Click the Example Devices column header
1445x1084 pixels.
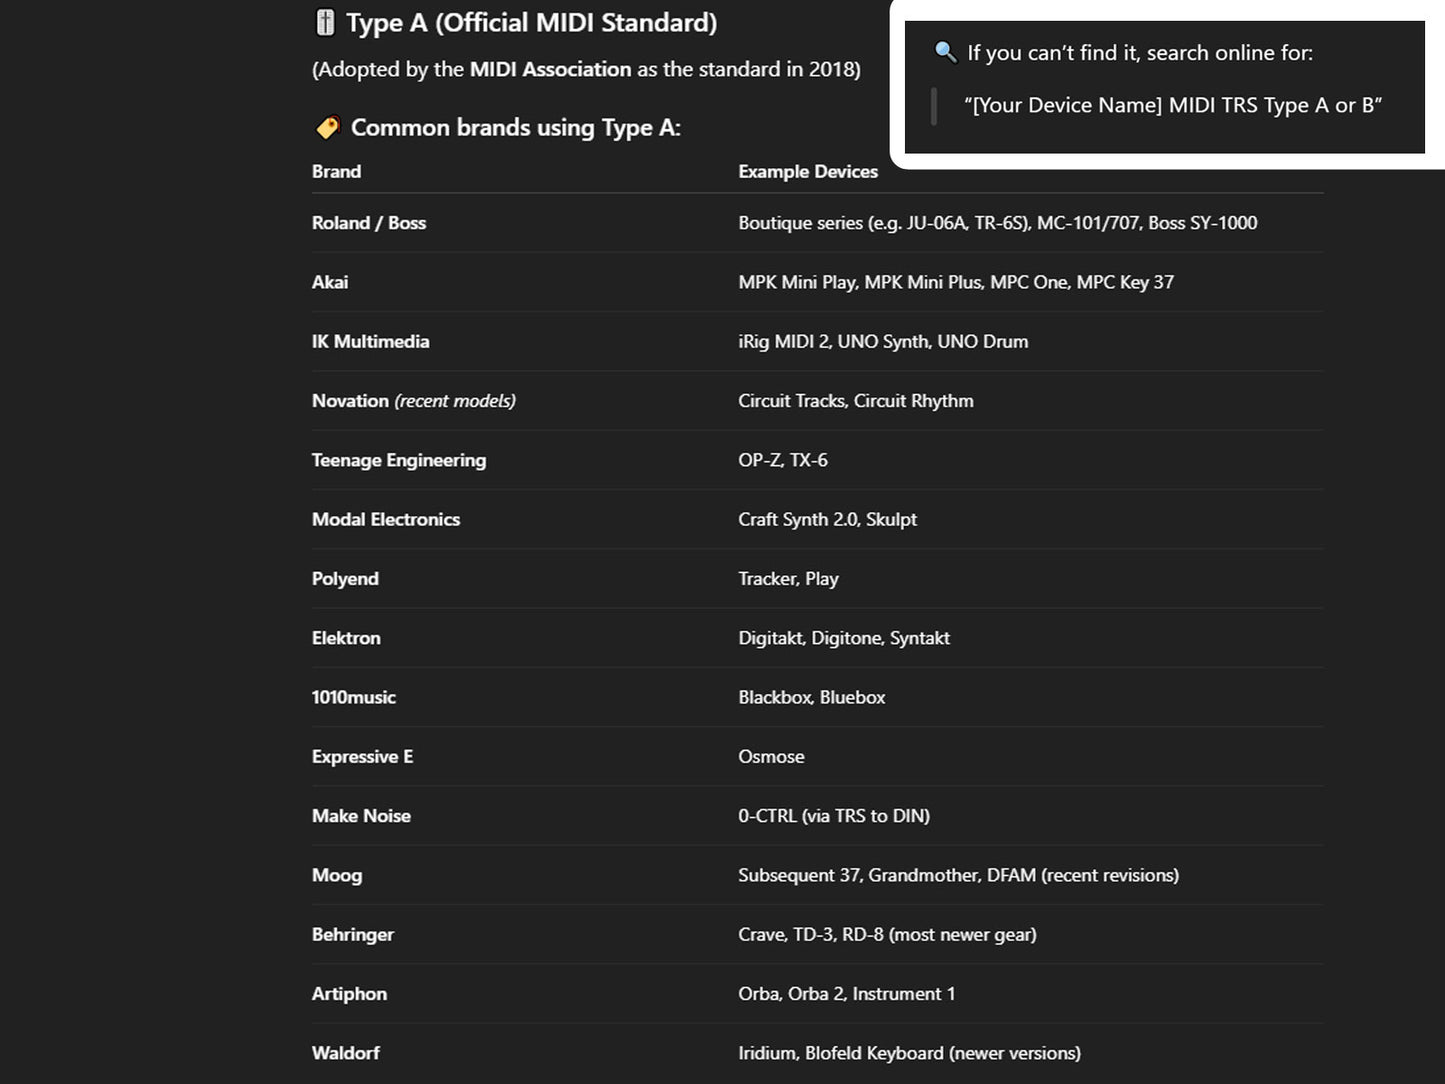click(x=807, y=172)
